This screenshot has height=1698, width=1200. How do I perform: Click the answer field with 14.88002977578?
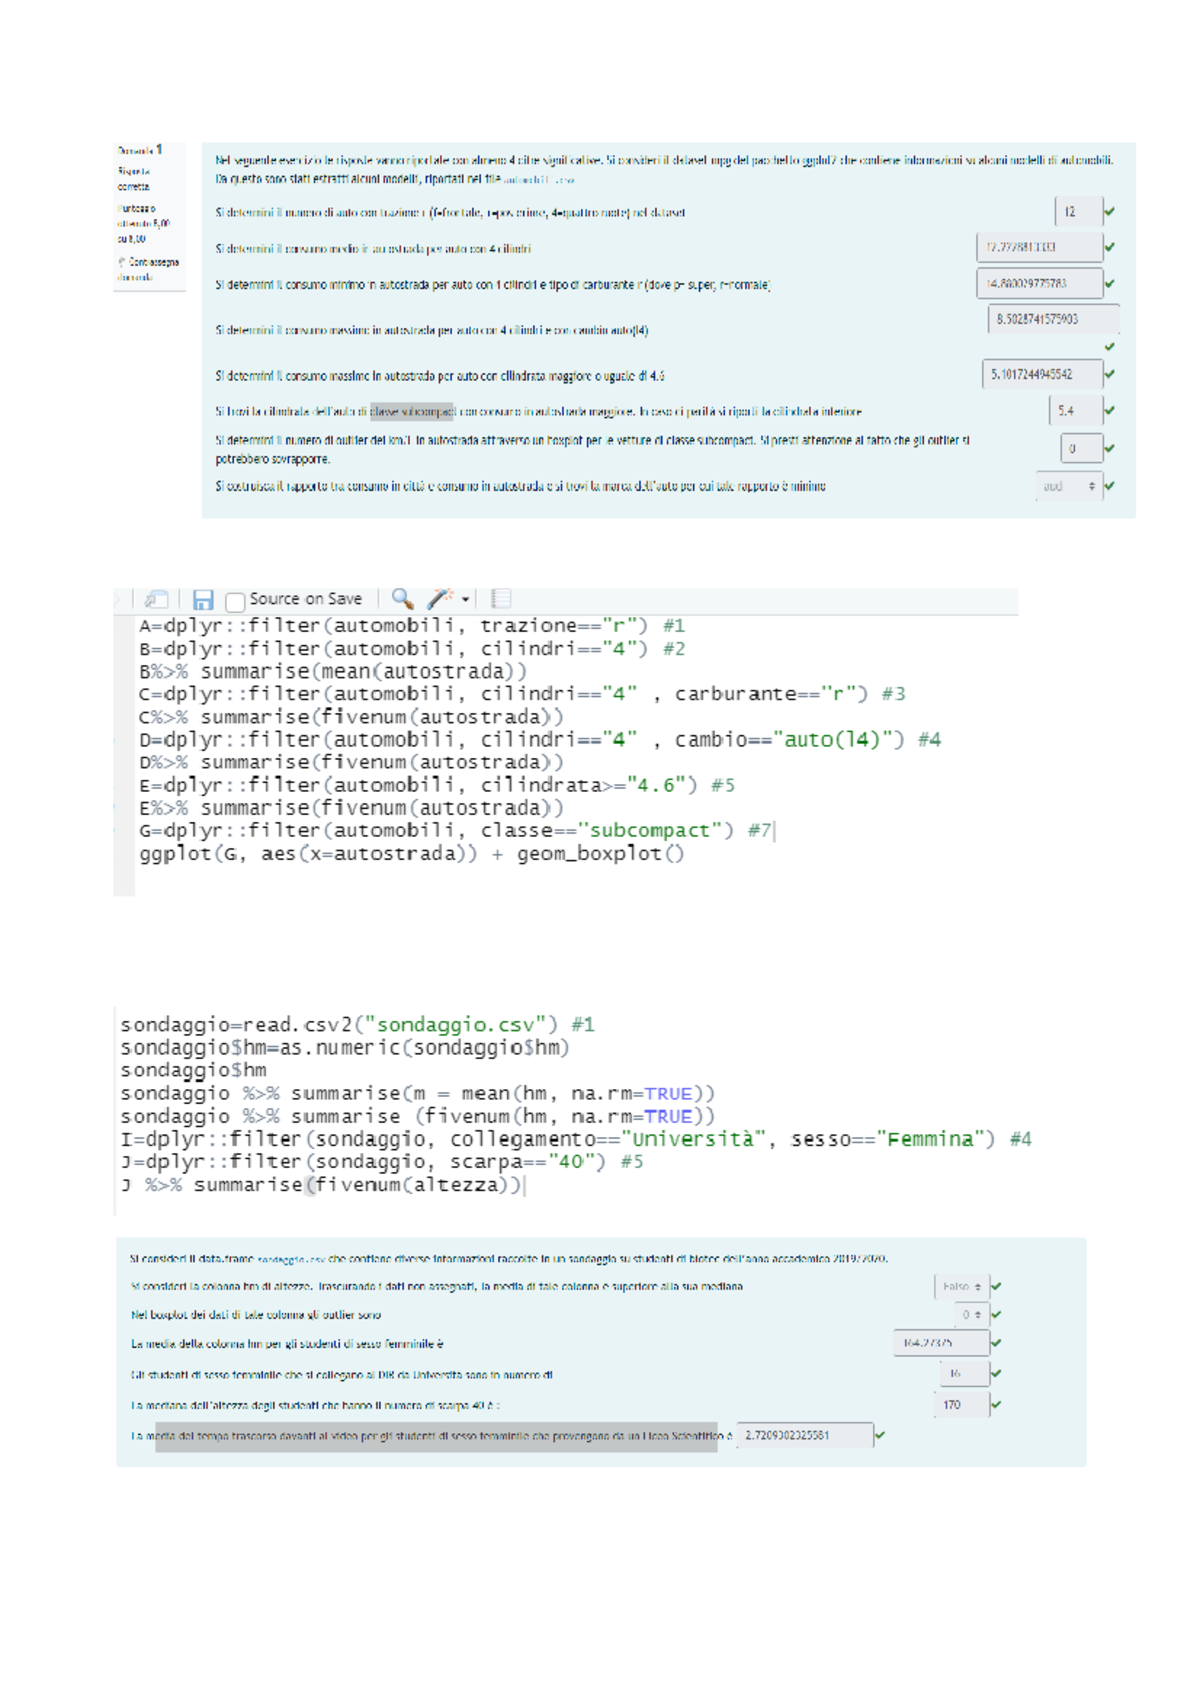(x=1039, y=284)
